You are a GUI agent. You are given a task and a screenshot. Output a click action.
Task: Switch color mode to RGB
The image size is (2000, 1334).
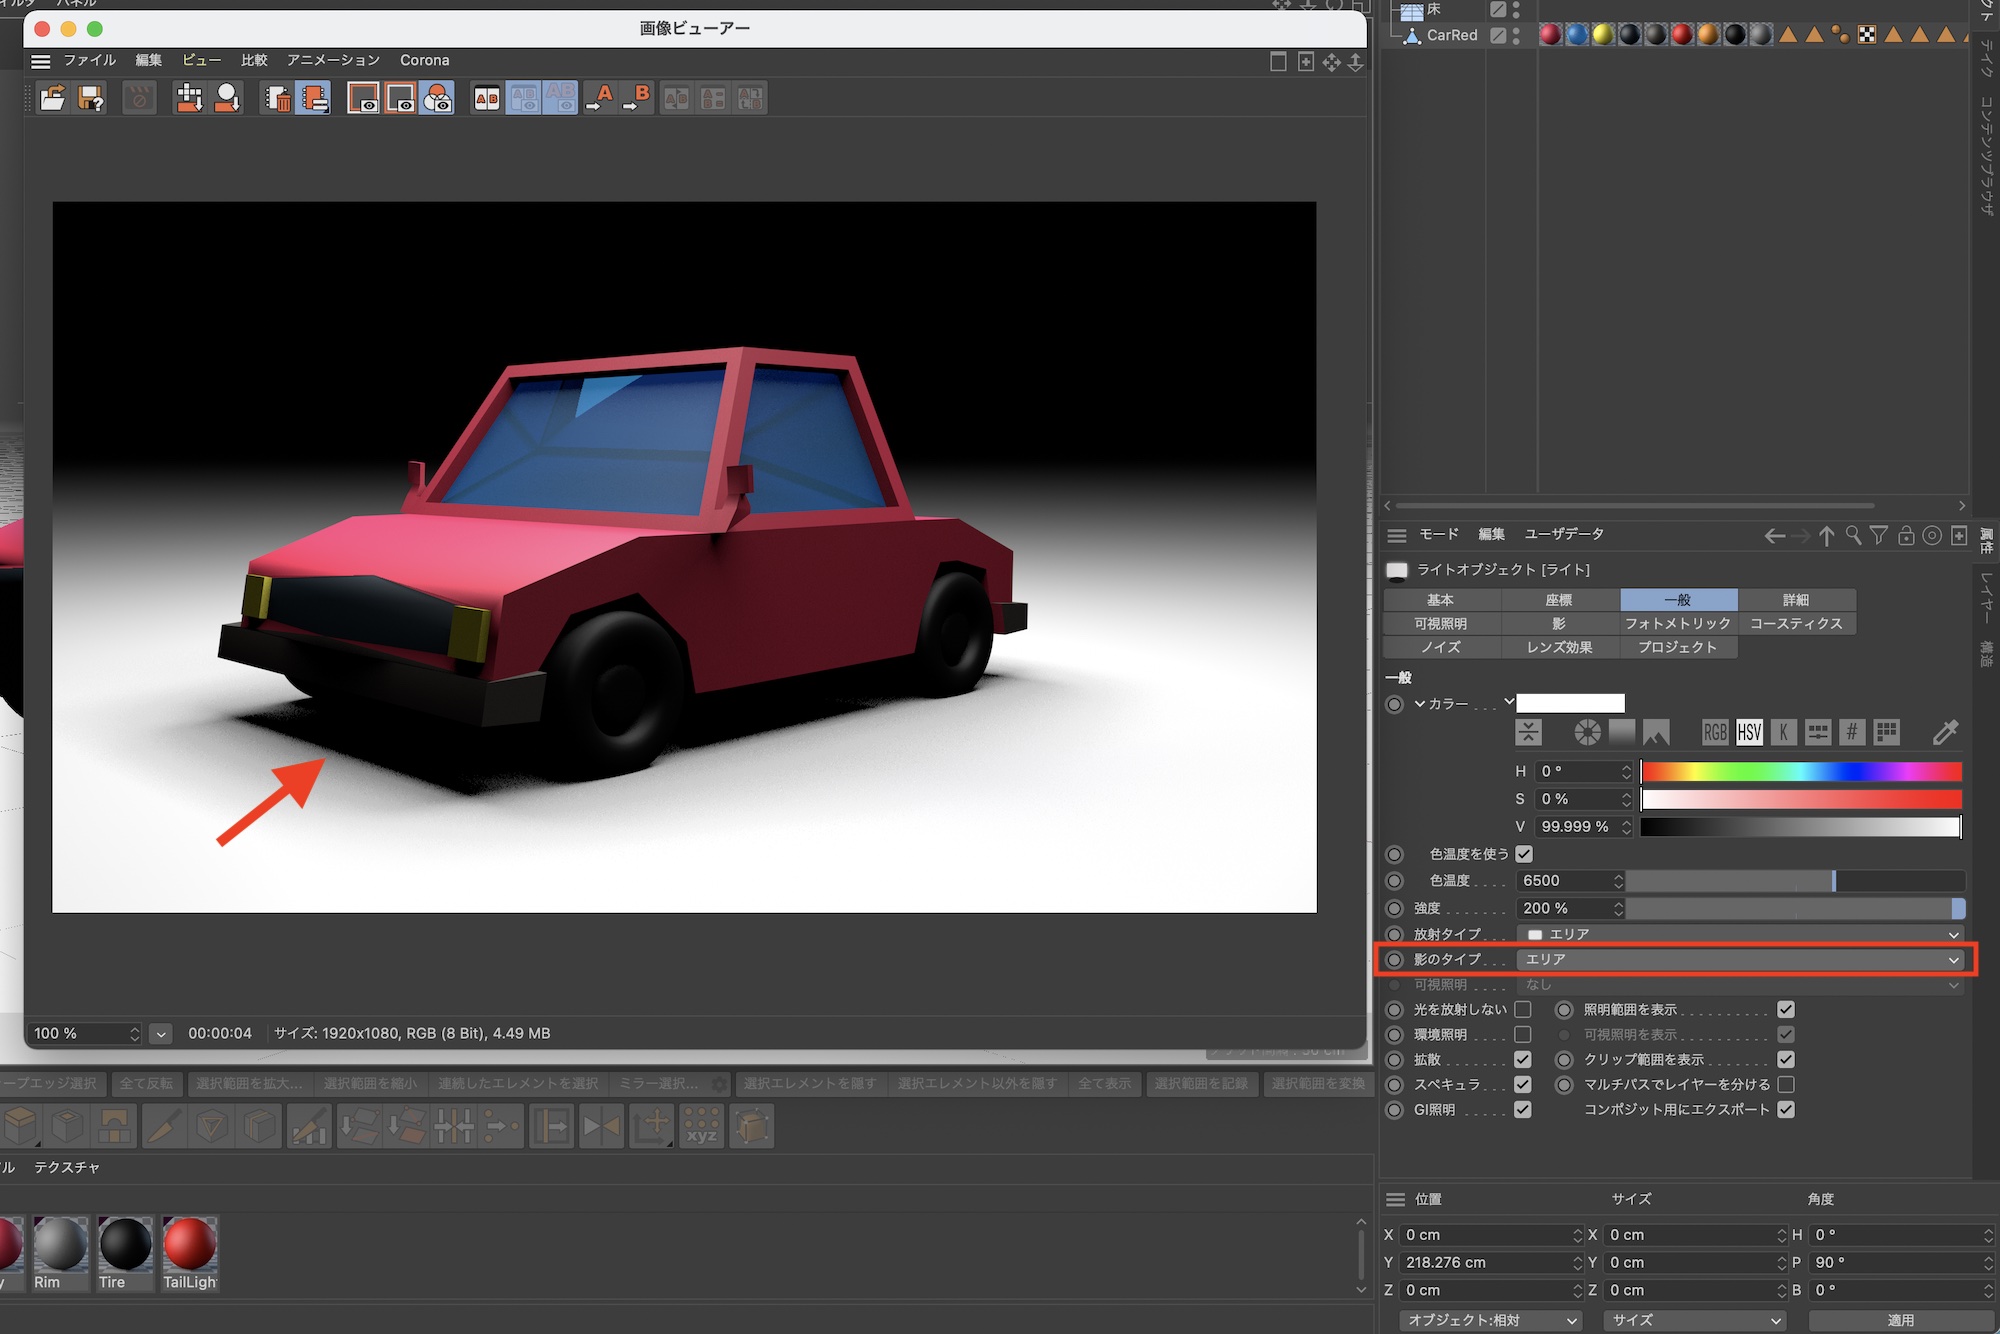tap(1714, 732)
